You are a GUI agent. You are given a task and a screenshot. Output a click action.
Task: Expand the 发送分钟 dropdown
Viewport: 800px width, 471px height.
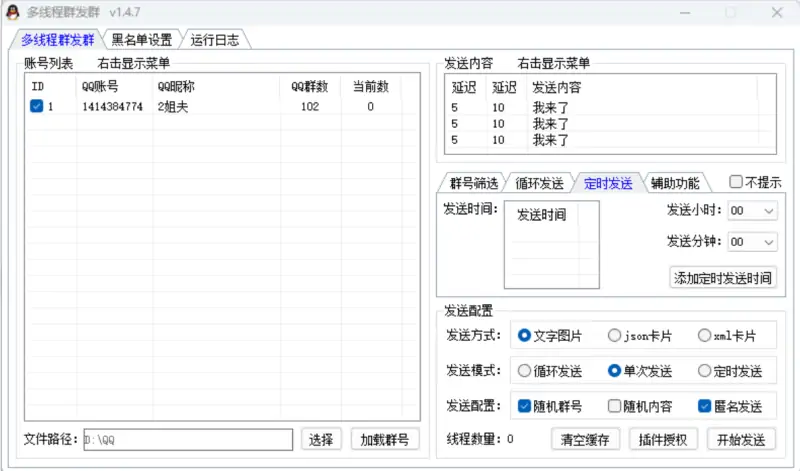point(752,242)
